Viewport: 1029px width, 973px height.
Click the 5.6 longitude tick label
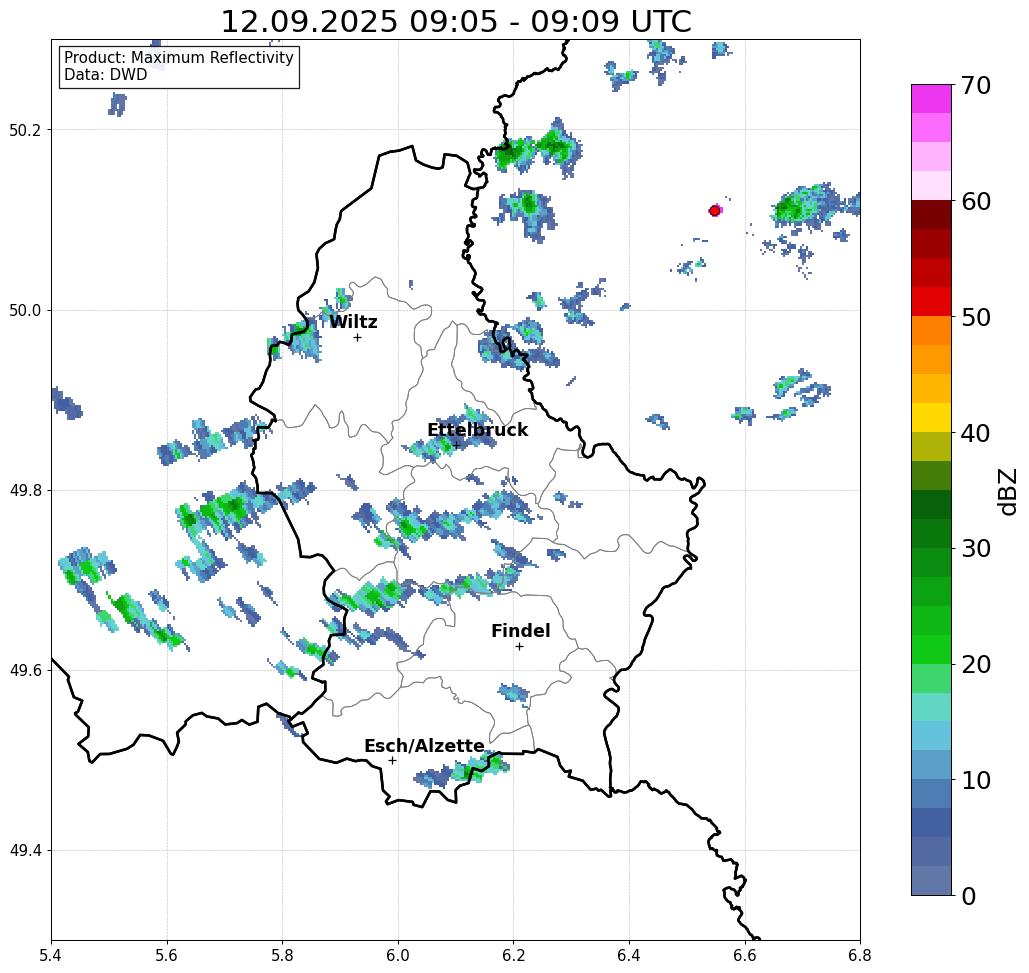(167, 955)
